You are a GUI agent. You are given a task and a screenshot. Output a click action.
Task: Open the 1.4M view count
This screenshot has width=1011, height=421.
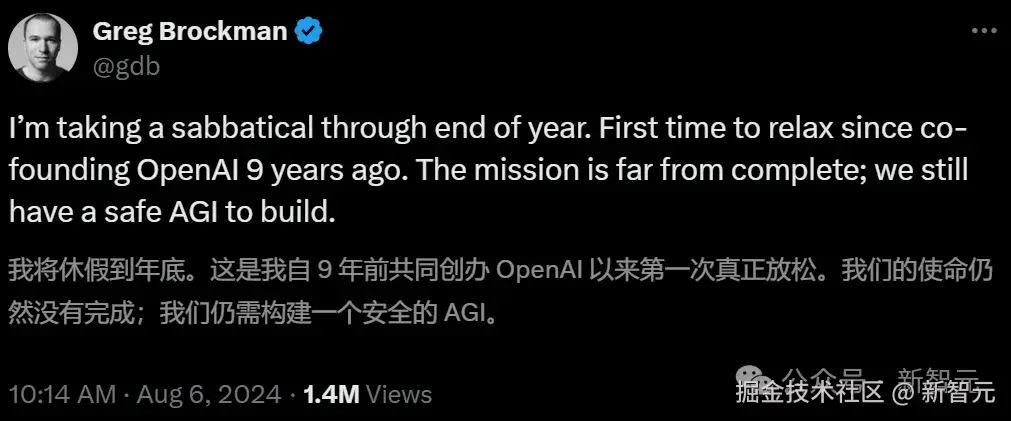pyautogui.click(x=330, y=394)
